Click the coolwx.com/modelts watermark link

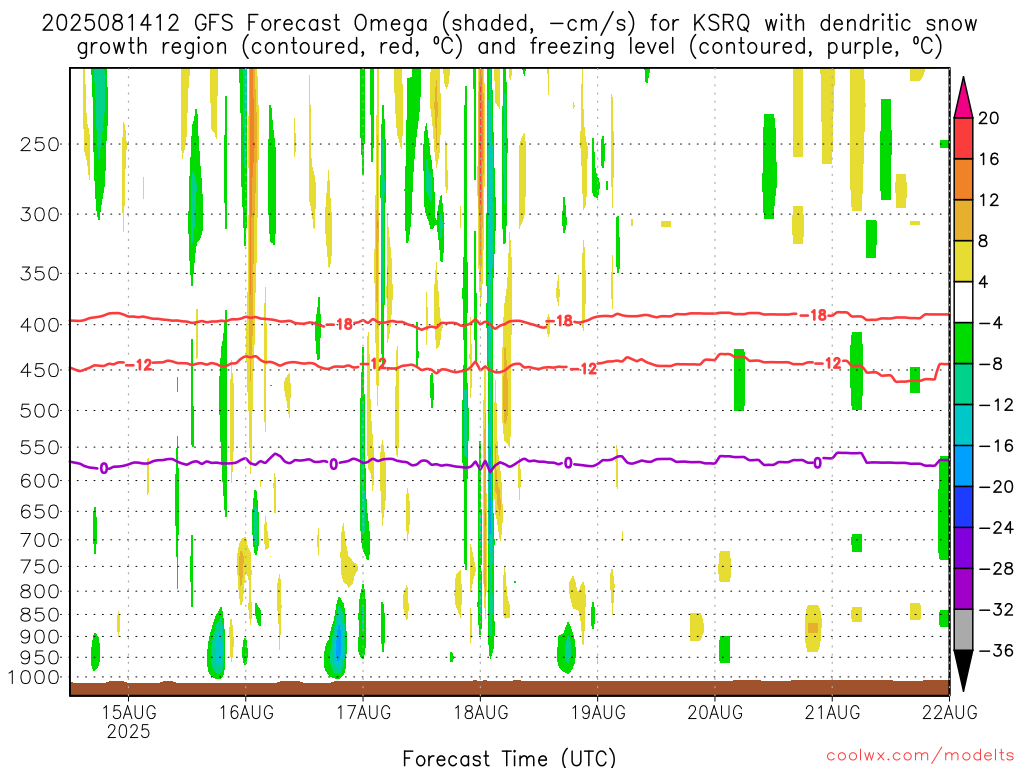tap(919, 756)
